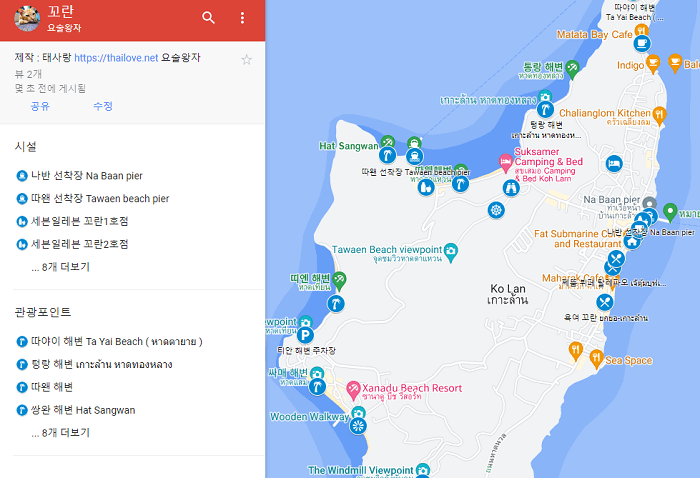Expand 8 more items under 관광포인트
The height and width of the screenshot is (478, 700).
[60, 433]
